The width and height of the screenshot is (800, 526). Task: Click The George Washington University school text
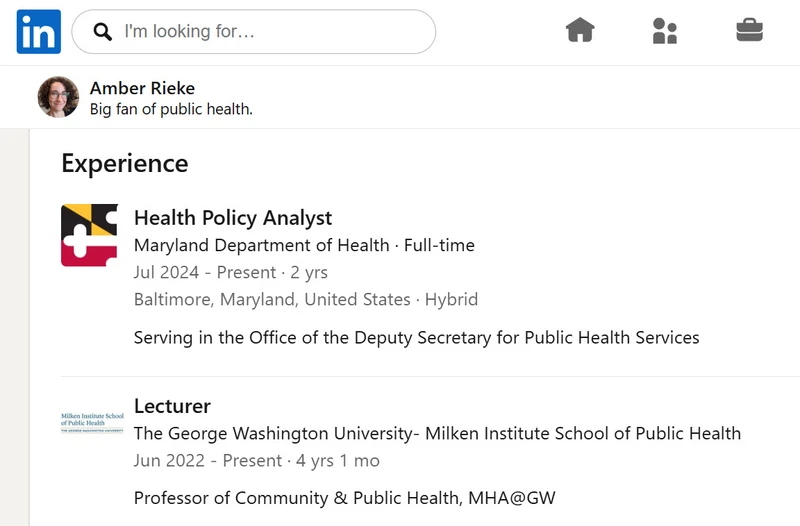click(x=437, y=434)
